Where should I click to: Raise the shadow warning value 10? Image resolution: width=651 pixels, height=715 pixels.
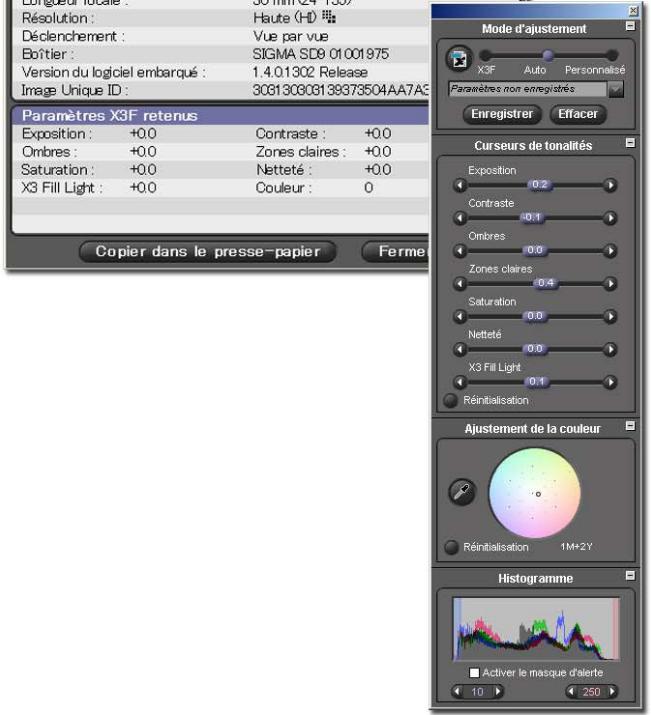(x=499, y=691)
